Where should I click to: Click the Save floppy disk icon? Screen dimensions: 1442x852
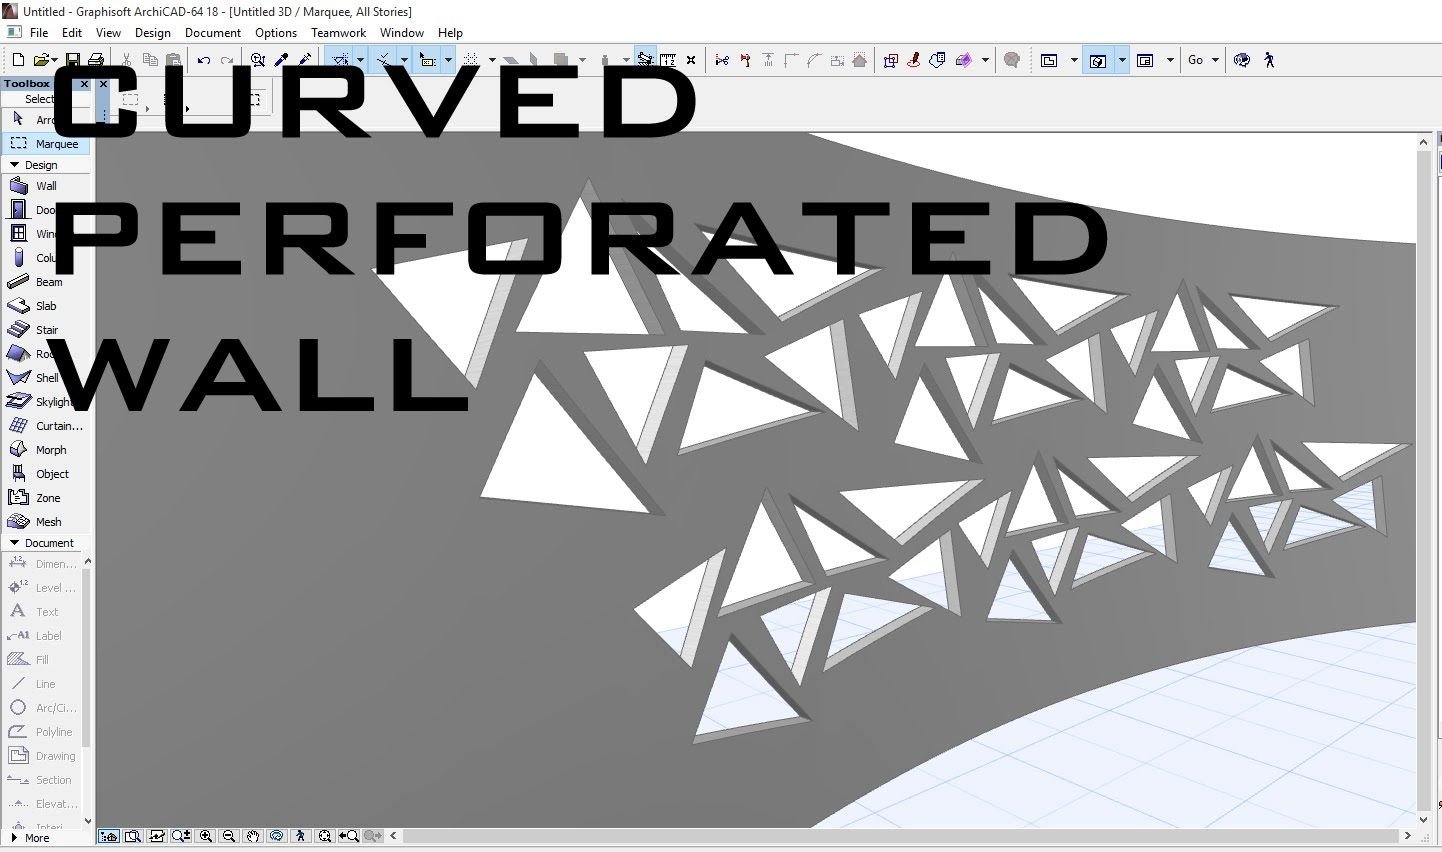pos(73,60)
